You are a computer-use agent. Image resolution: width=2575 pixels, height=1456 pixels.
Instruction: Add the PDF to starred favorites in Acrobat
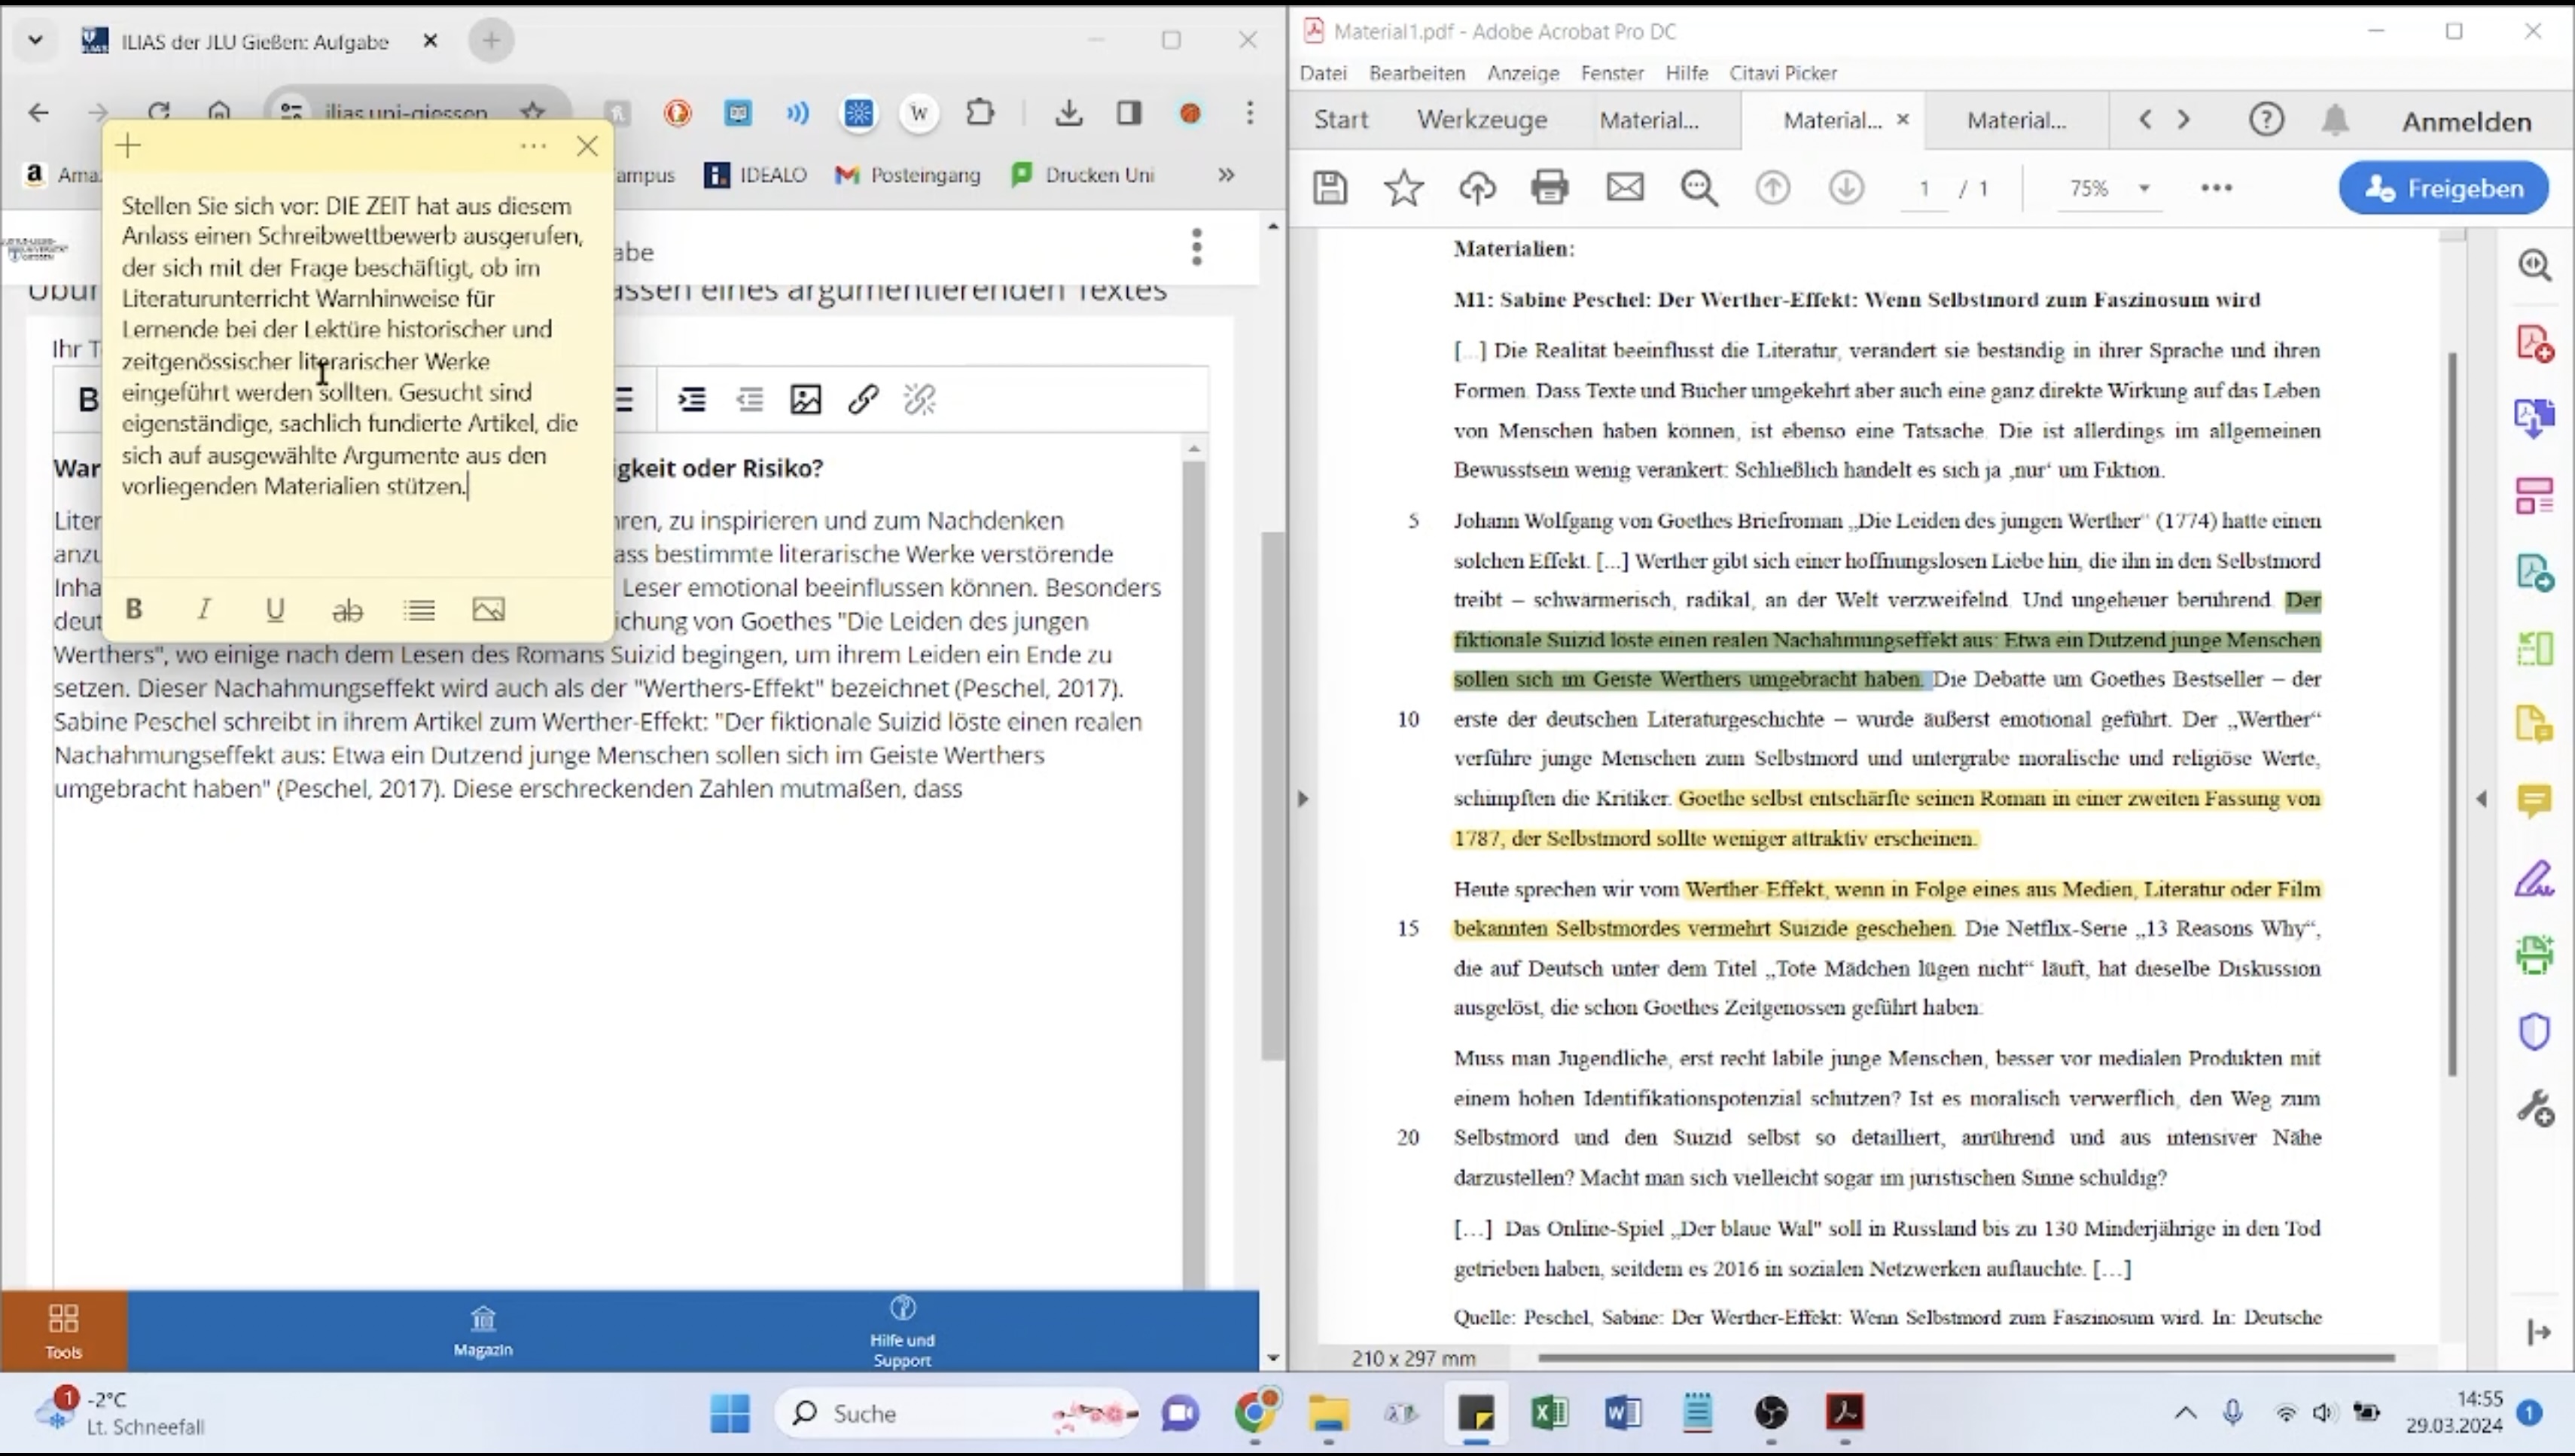(x=1403, y=188)
